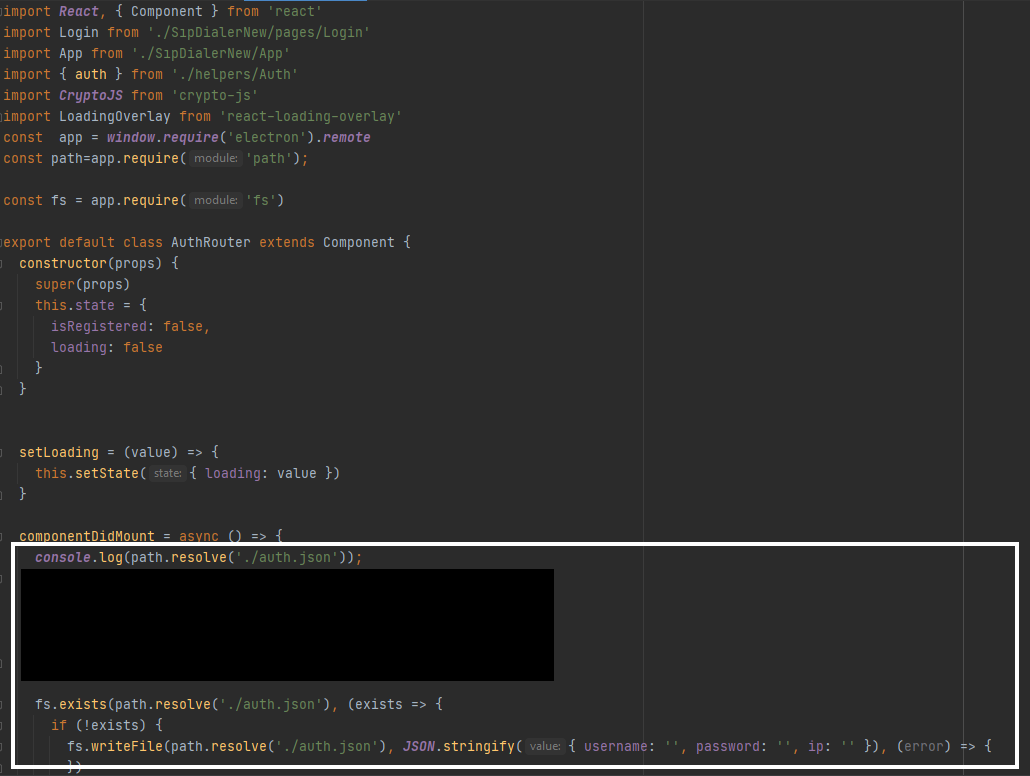1030x776 pixels.
Task: Click the state inlay hint in setState
Action: click(166, 473)
